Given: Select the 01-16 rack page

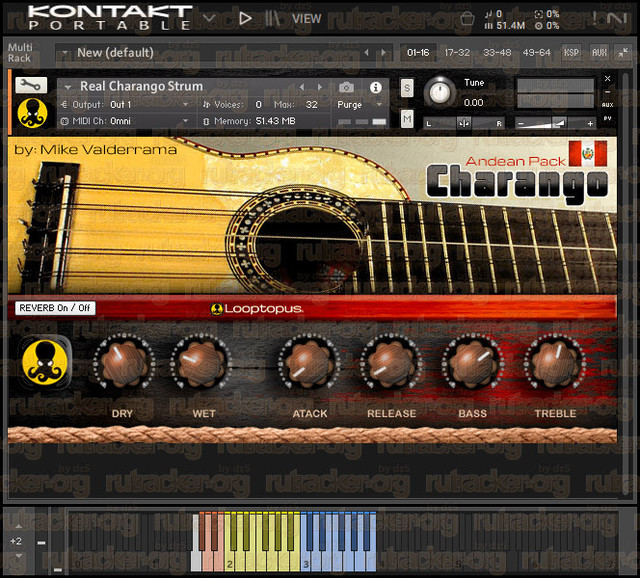Looking at the screenshot, I should coord(418,52).
